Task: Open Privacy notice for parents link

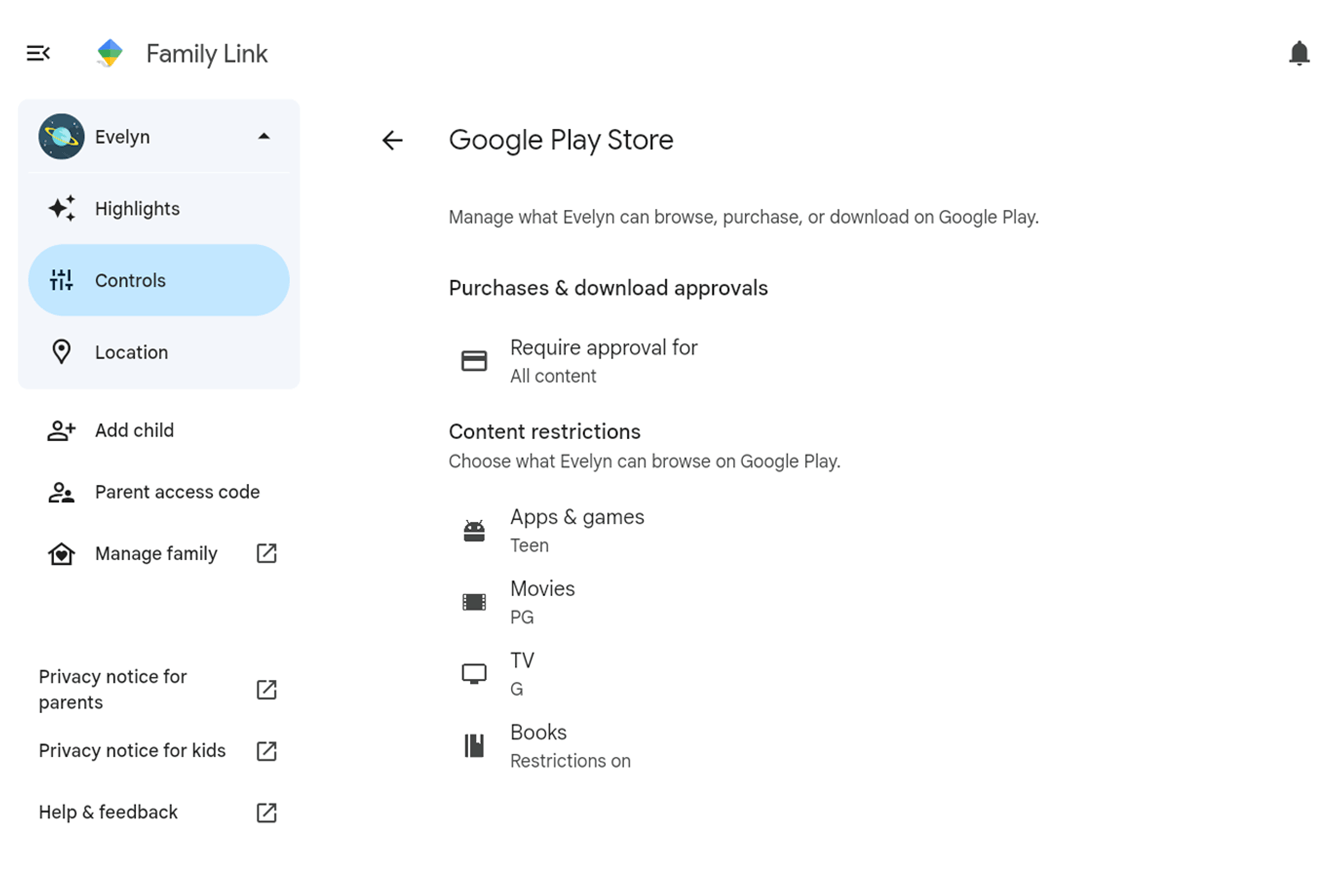Action: (x=113, y=690)
